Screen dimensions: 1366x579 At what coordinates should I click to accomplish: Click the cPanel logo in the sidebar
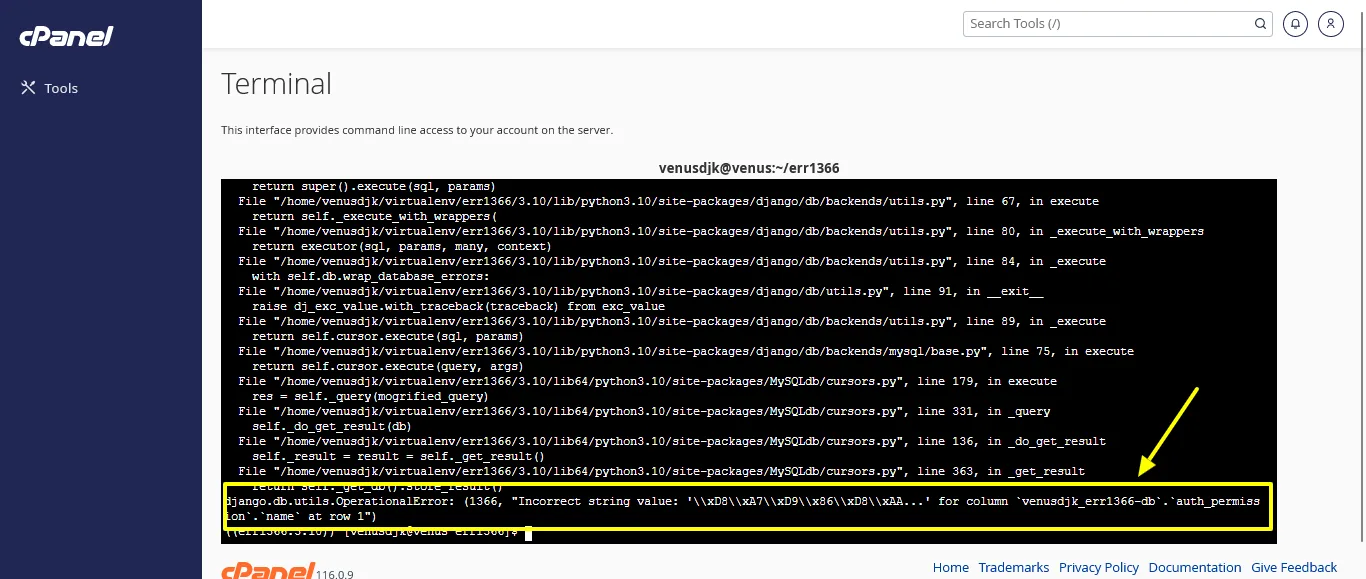(x=66, y=36)
